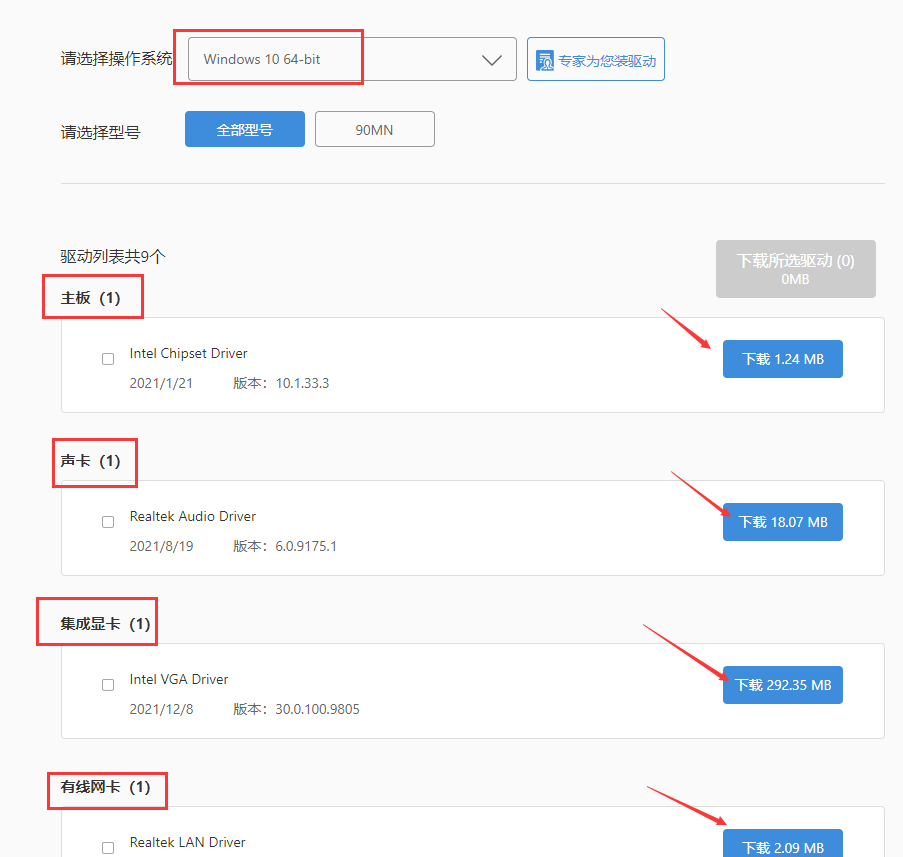This screenshot has width=903, height=857.
Task: Click the 主板 (1) category header
Action: coord(91,298)
